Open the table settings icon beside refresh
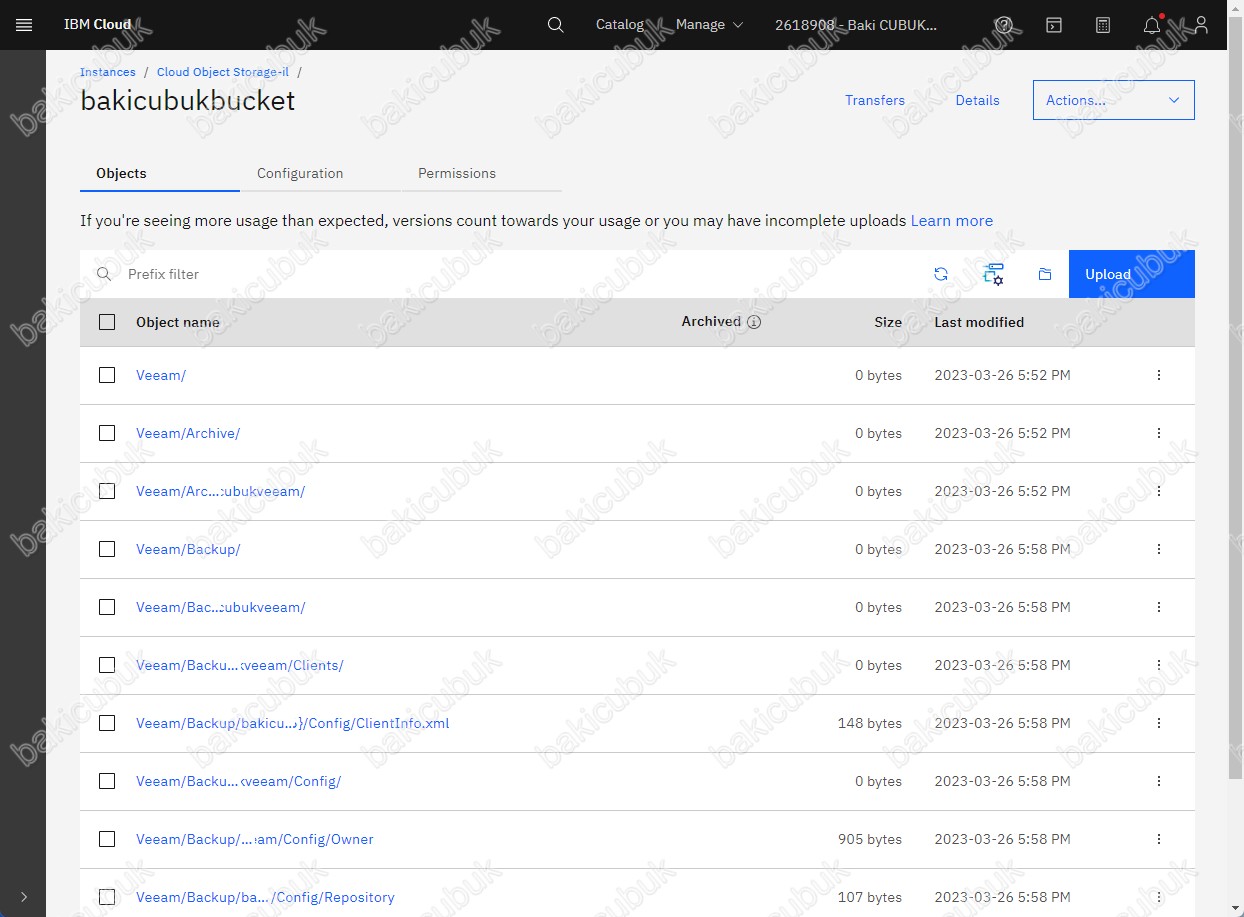 click(993, 274)
